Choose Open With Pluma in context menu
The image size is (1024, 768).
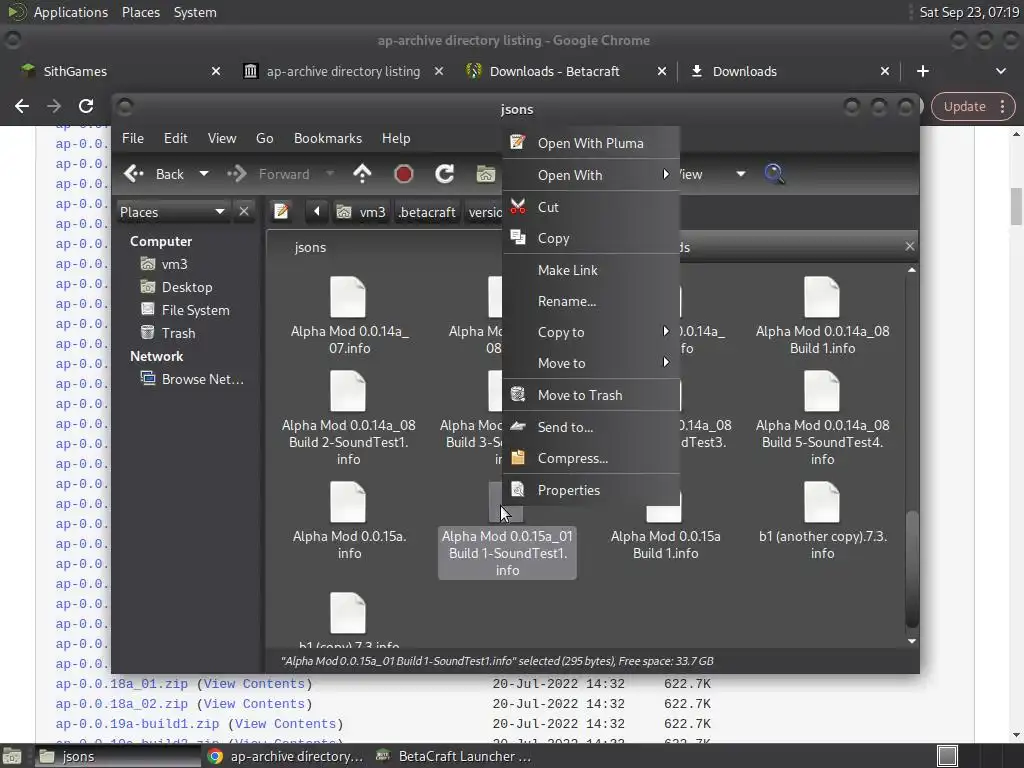pyautogui.click(x=591, y=143)
